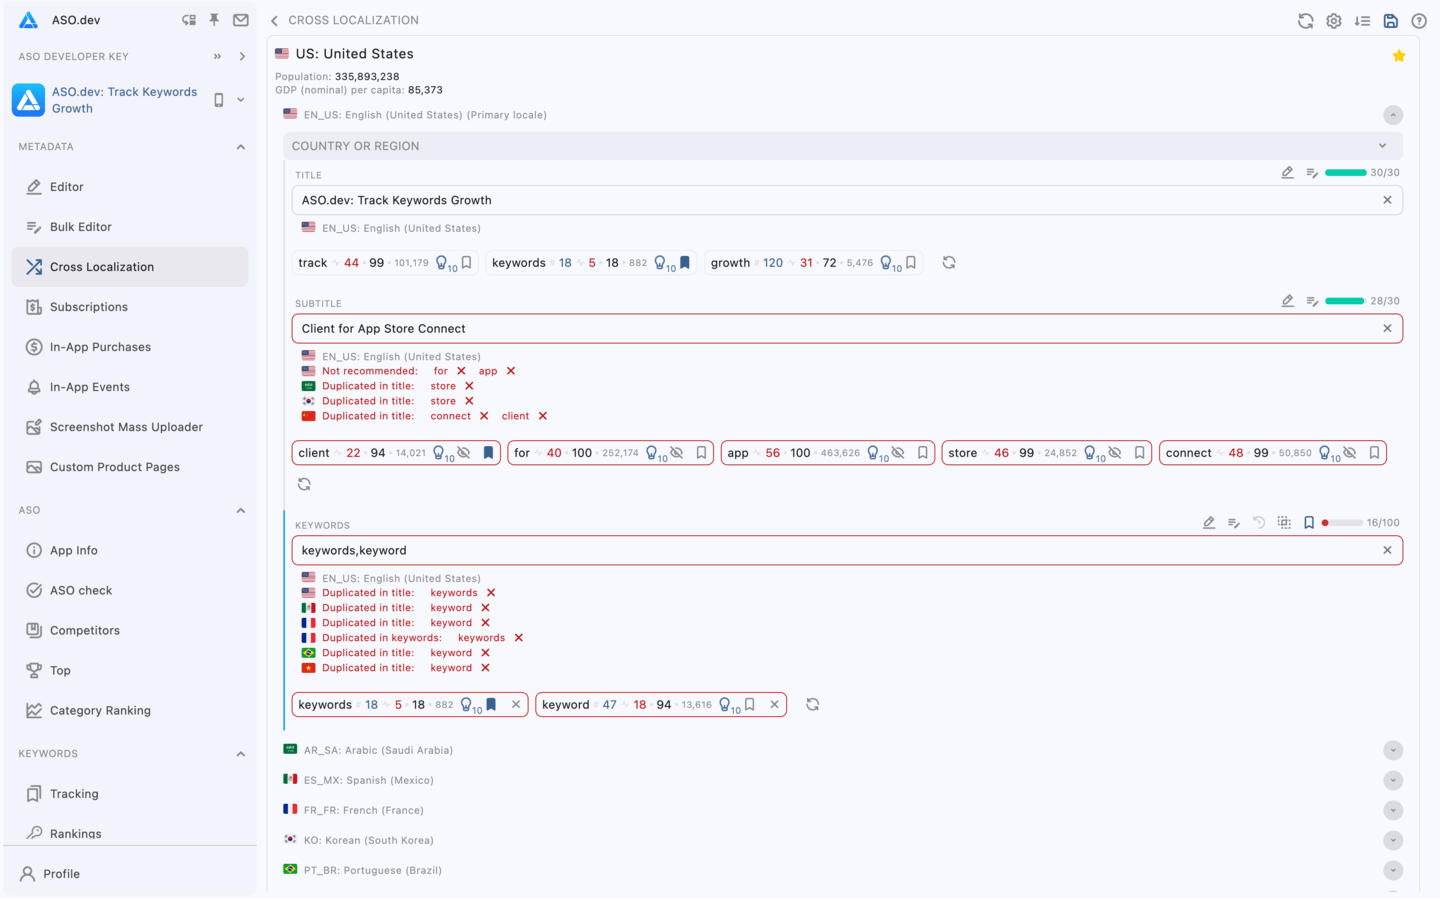This screenshot has width=1440, height=898.
Task: Collapse the EN_US primary locale section
Action: 1393,115
